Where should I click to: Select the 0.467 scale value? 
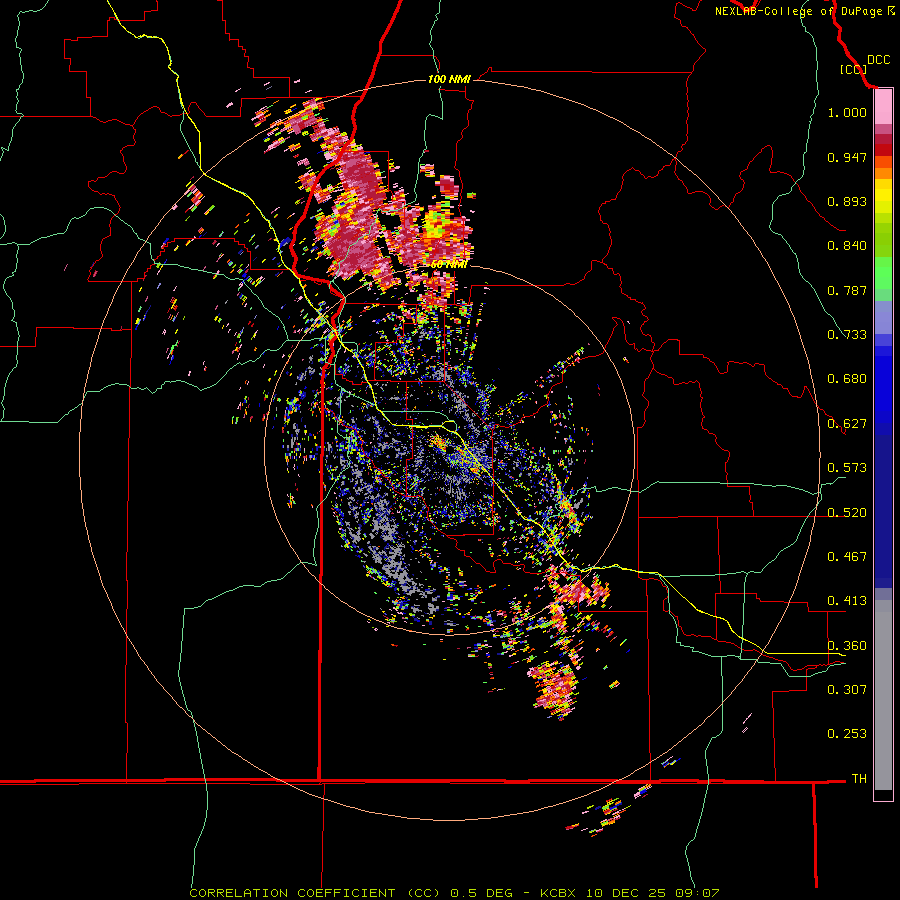(847, 557)
